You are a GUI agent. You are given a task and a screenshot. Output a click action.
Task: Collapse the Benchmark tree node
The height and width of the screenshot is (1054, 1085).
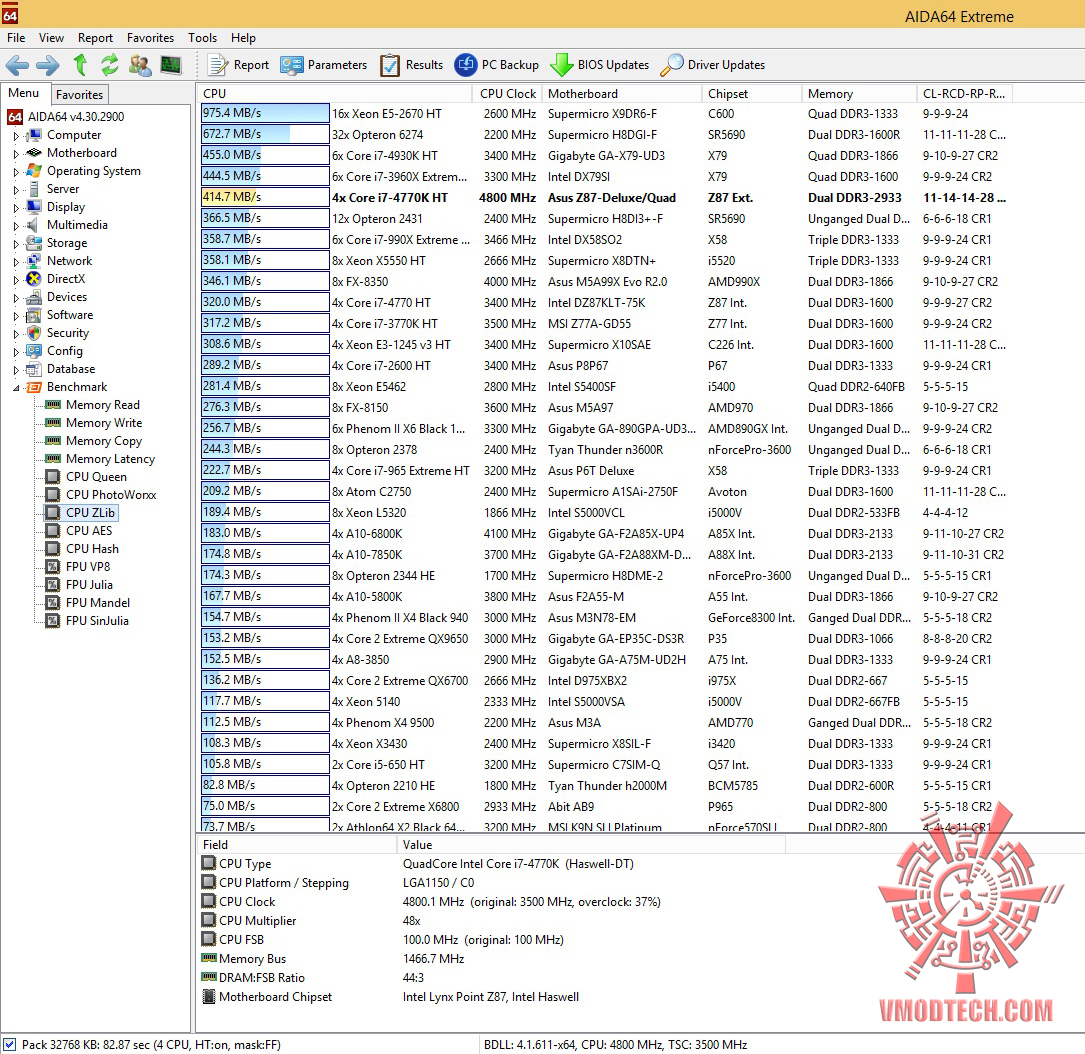[x=16, y=388]
